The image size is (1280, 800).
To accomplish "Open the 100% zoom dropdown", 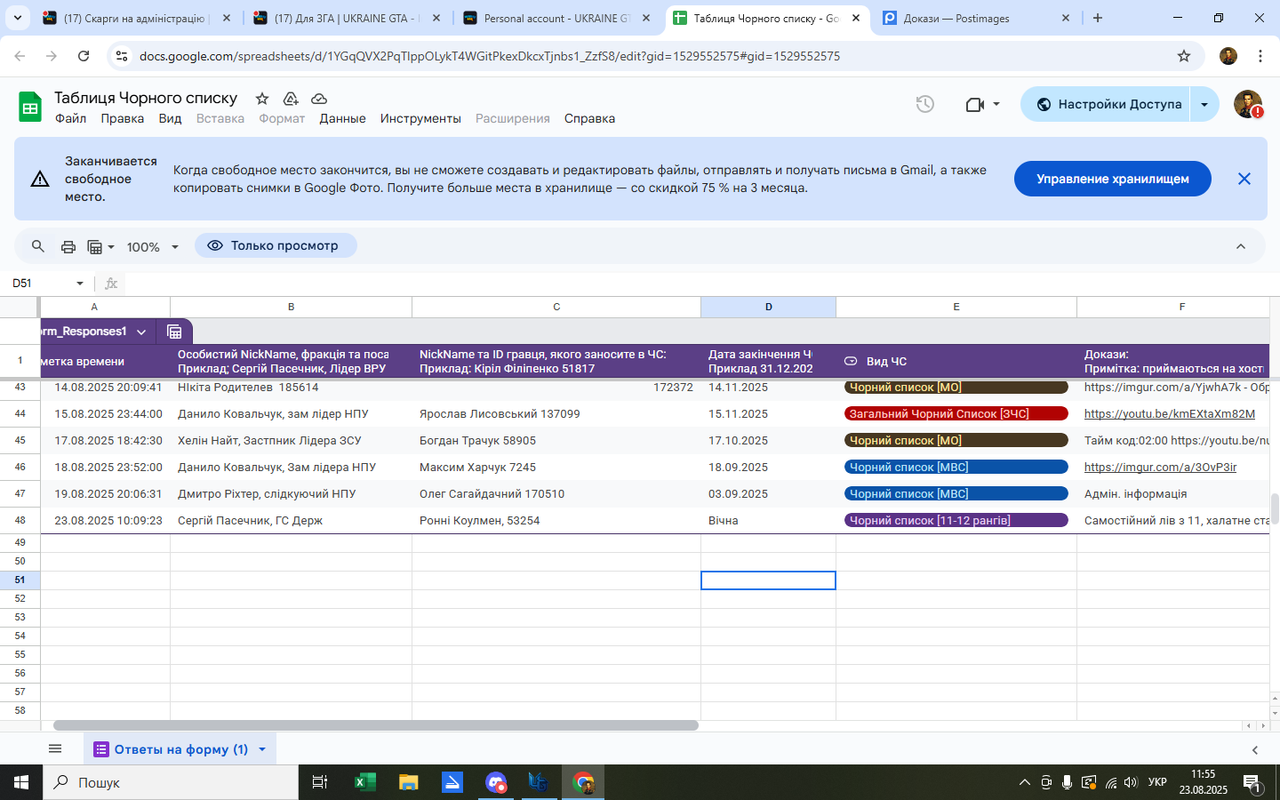I will 153,246.
